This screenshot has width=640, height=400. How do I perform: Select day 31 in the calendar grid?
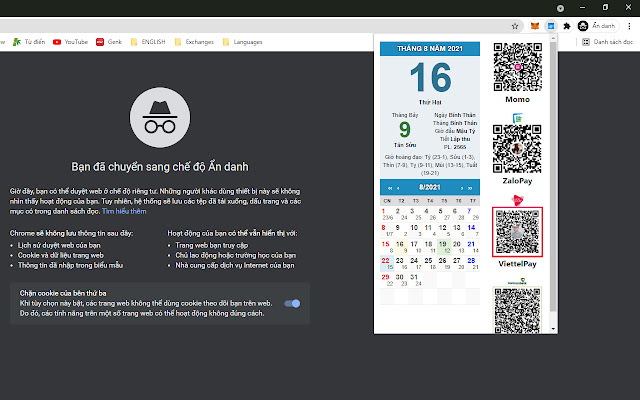[x=416, y=280]
